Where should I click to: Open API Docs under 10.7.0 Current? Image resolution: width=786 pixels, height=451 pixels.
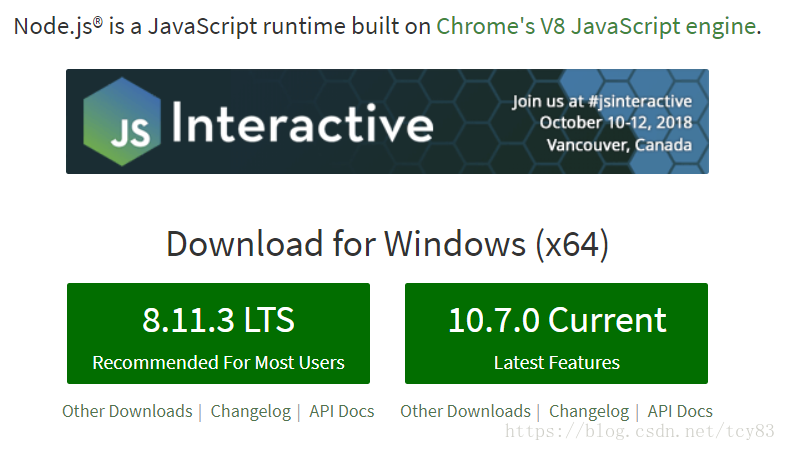680,411
